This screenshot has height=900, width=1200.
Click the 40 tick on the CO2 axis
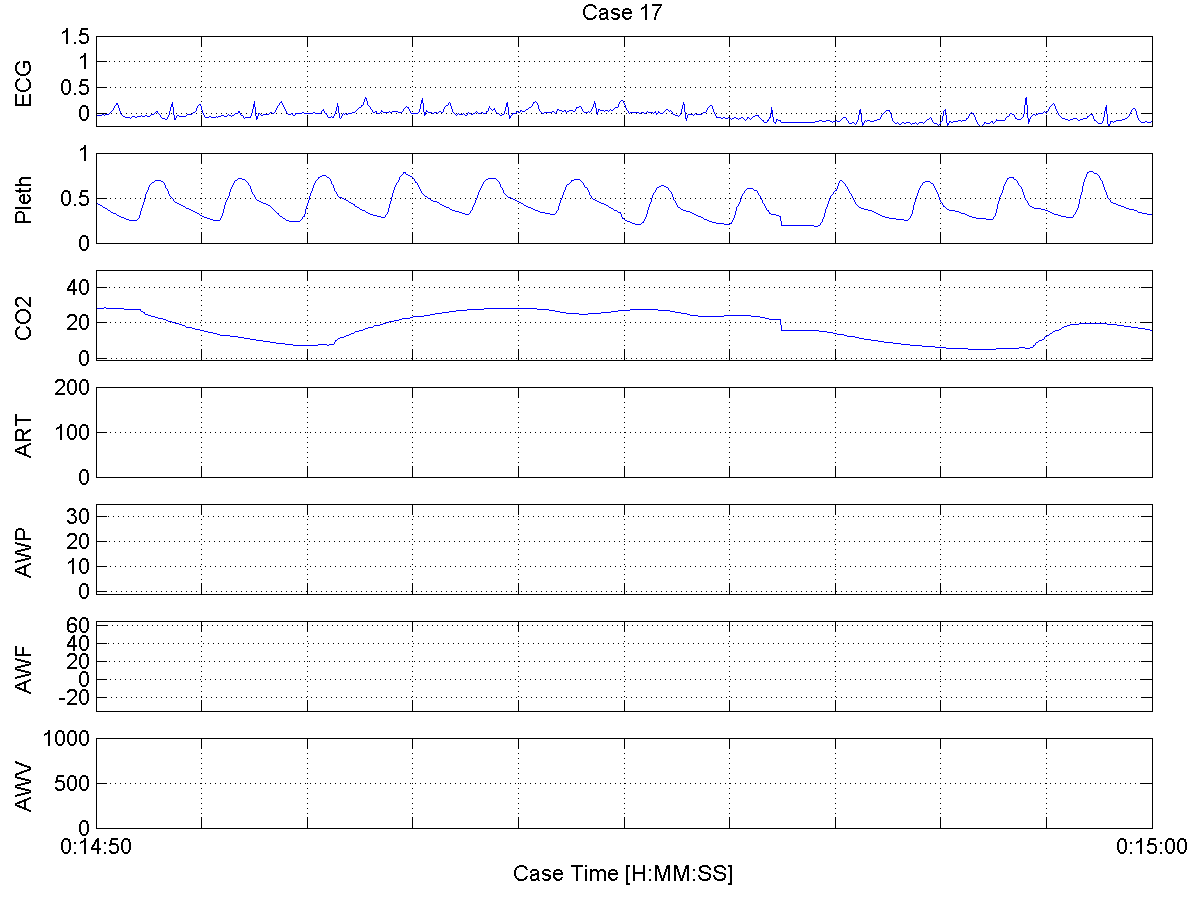pos(79,287)
